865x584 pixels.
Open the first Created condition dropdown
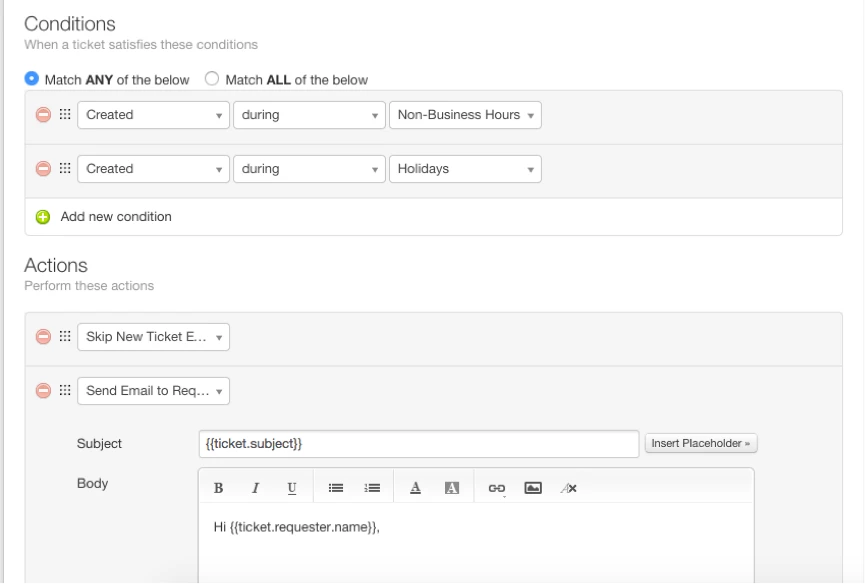coord(152,114)
